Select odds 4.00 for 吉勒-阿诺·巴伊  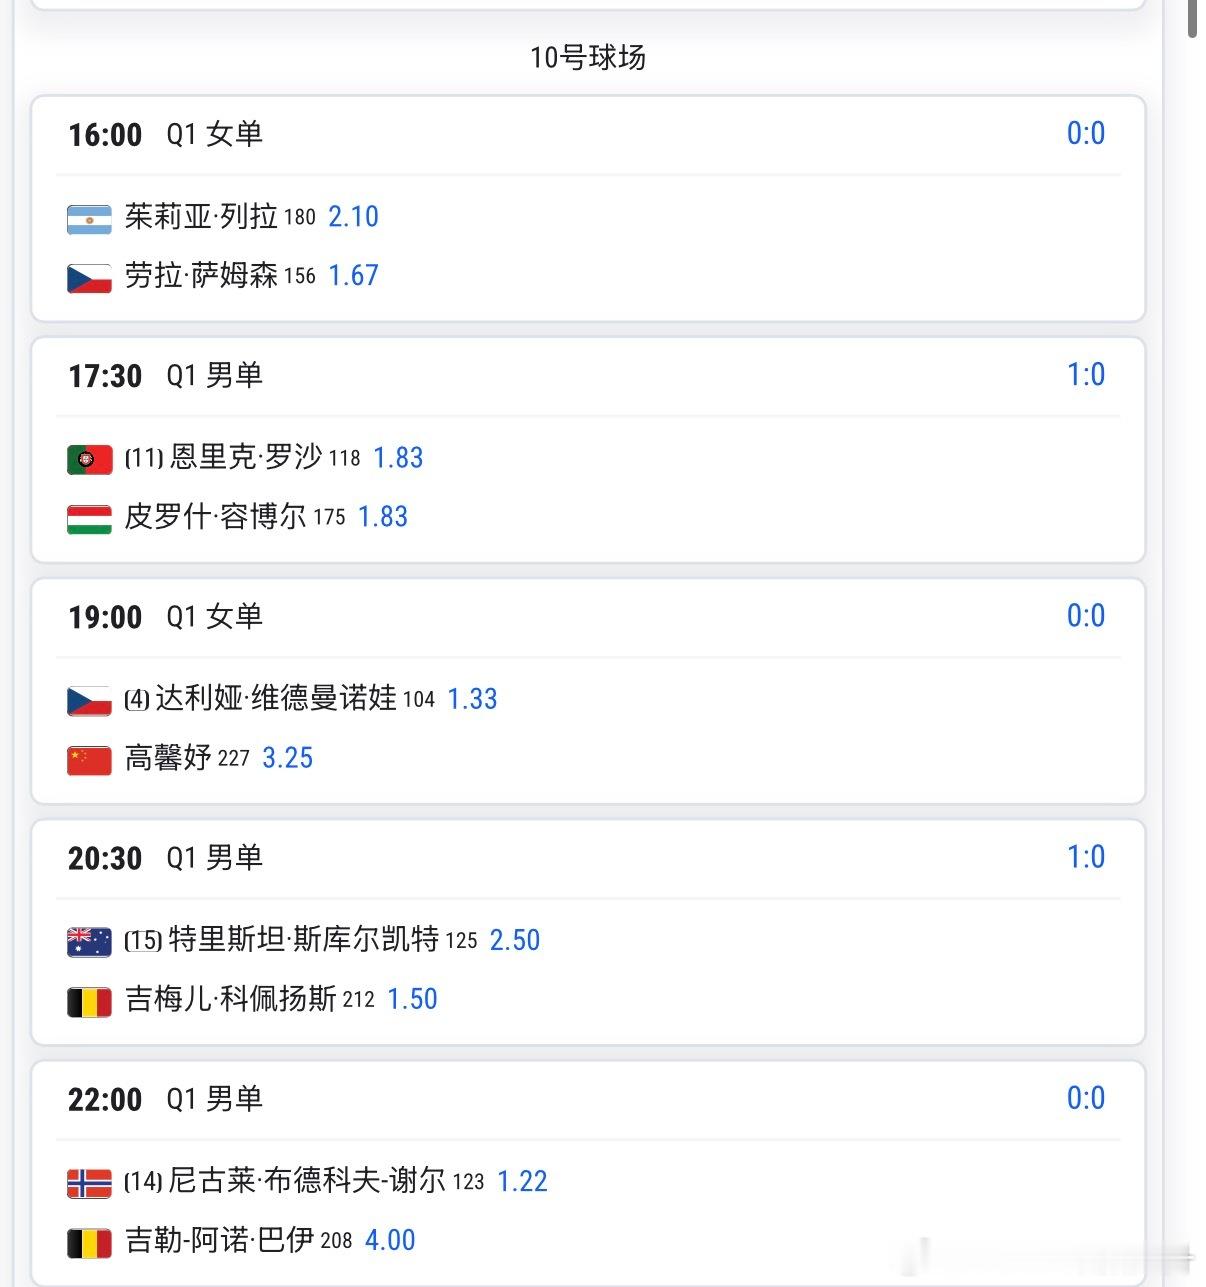click(390, 1240)
